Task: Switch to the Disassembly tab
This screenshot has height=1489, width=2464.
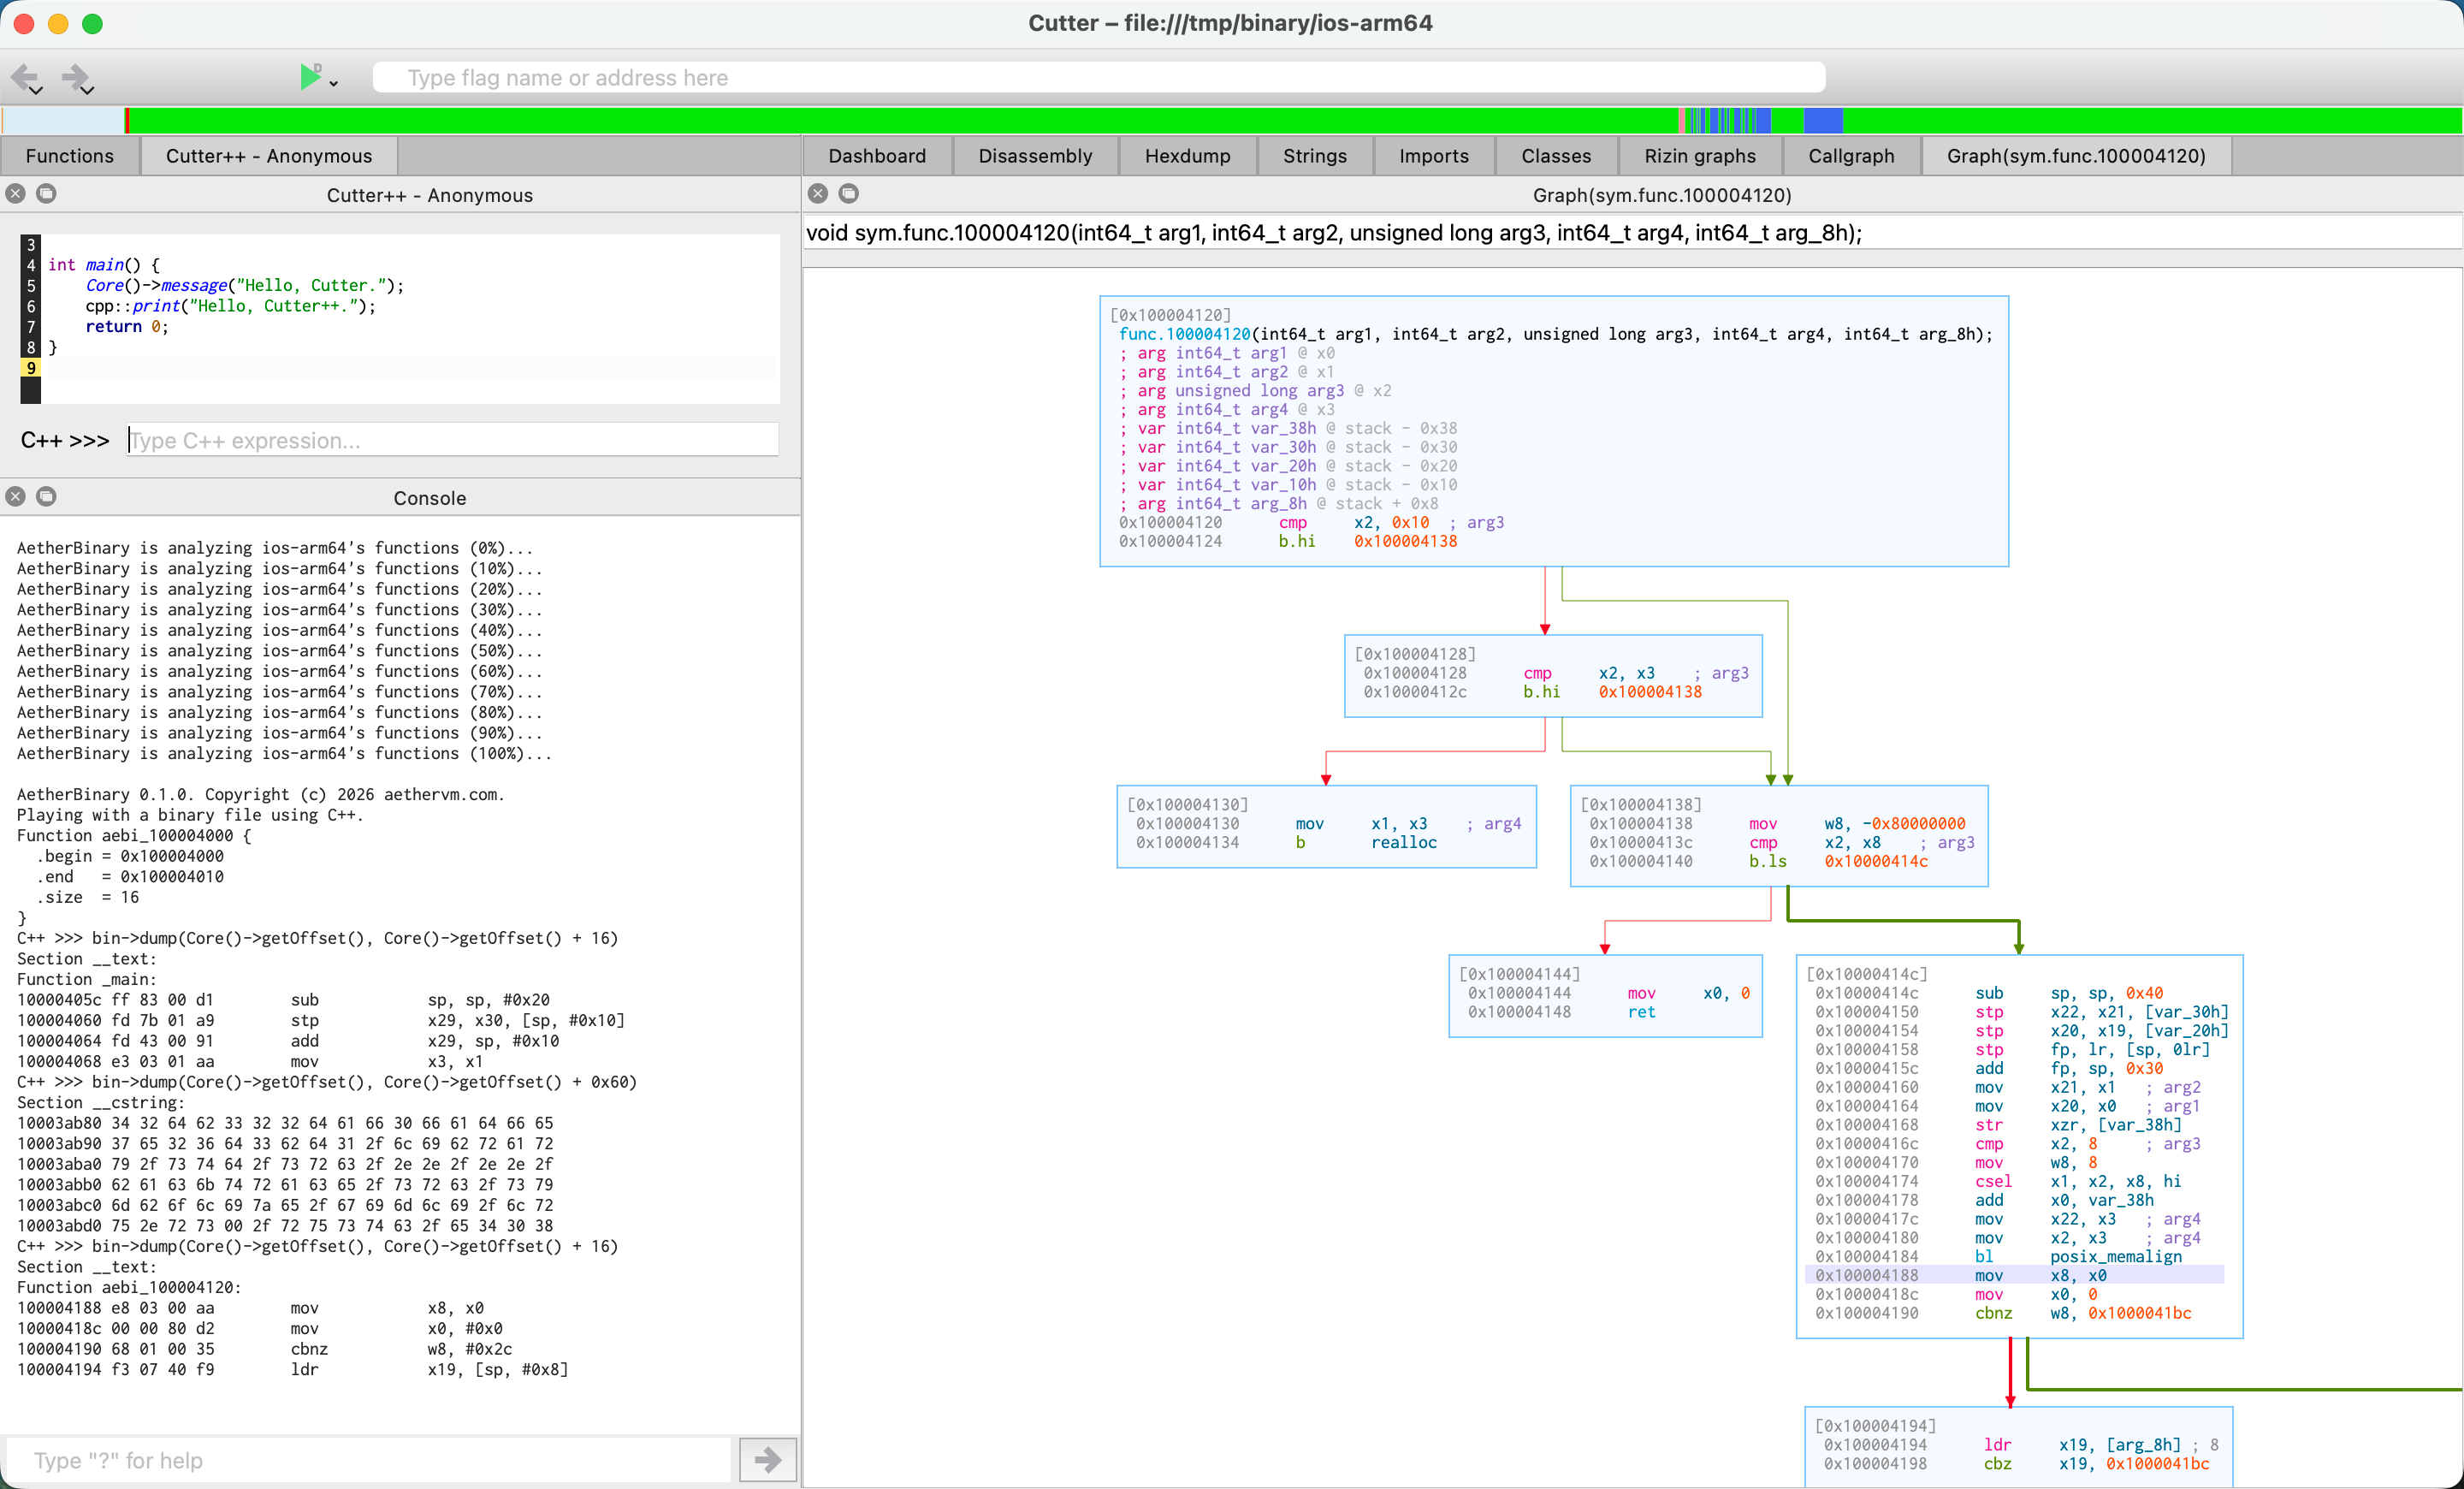Action: 1035,156
